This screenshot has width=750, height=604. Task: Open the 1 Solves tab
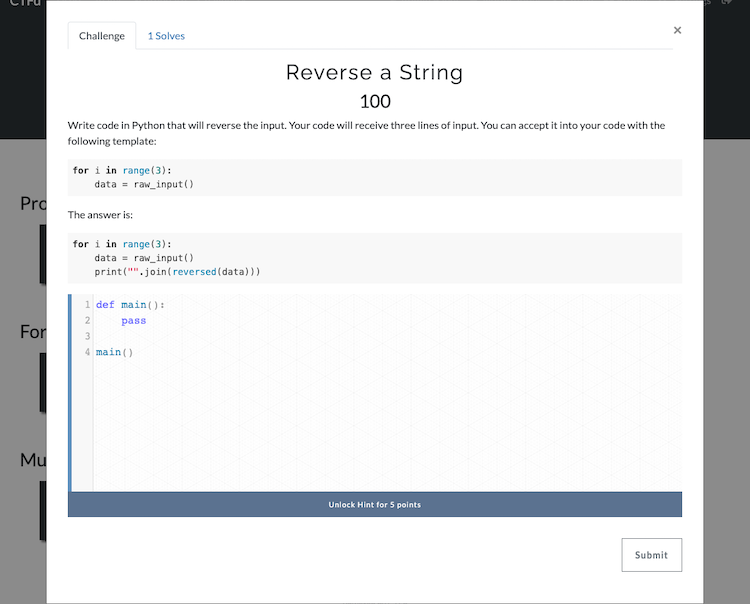point(166,36)
